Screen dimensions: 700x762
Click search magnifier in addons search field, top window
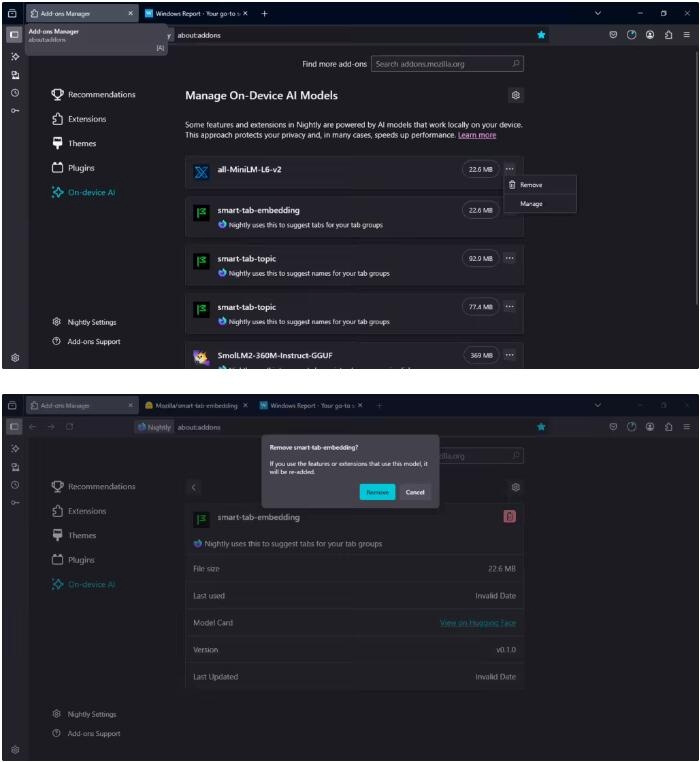coord(516,64)
